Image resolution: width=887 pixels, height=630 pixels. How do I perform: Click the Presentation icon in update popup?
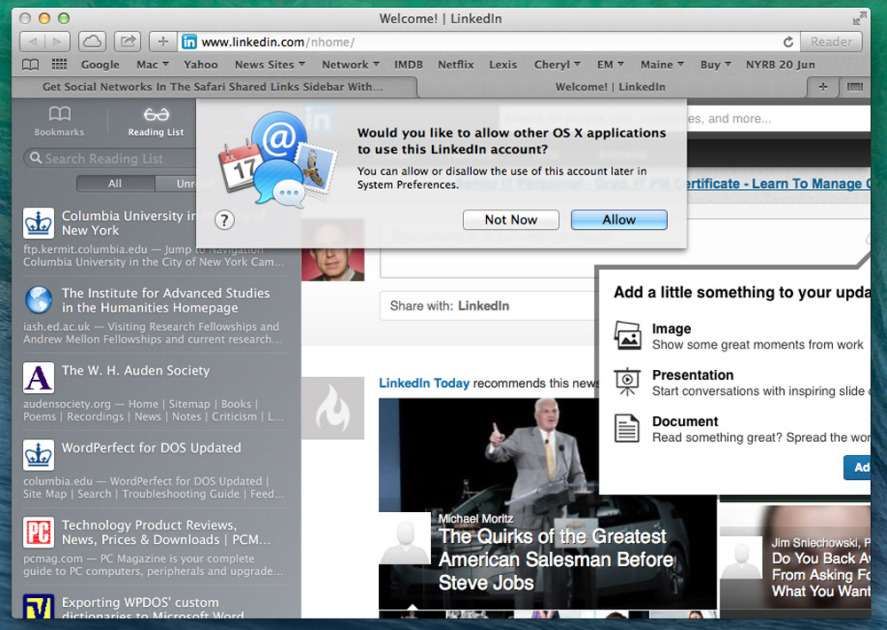(x=627, y=382)
